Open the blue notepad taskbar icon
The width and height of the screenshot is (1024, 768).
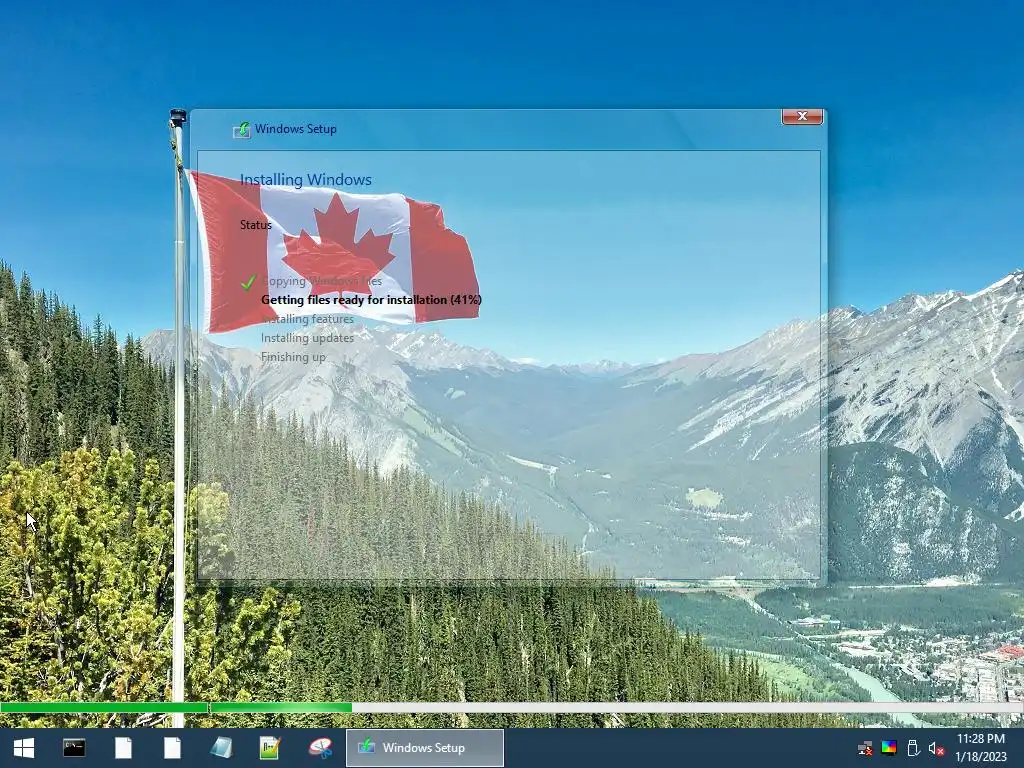tap(221, 748)
